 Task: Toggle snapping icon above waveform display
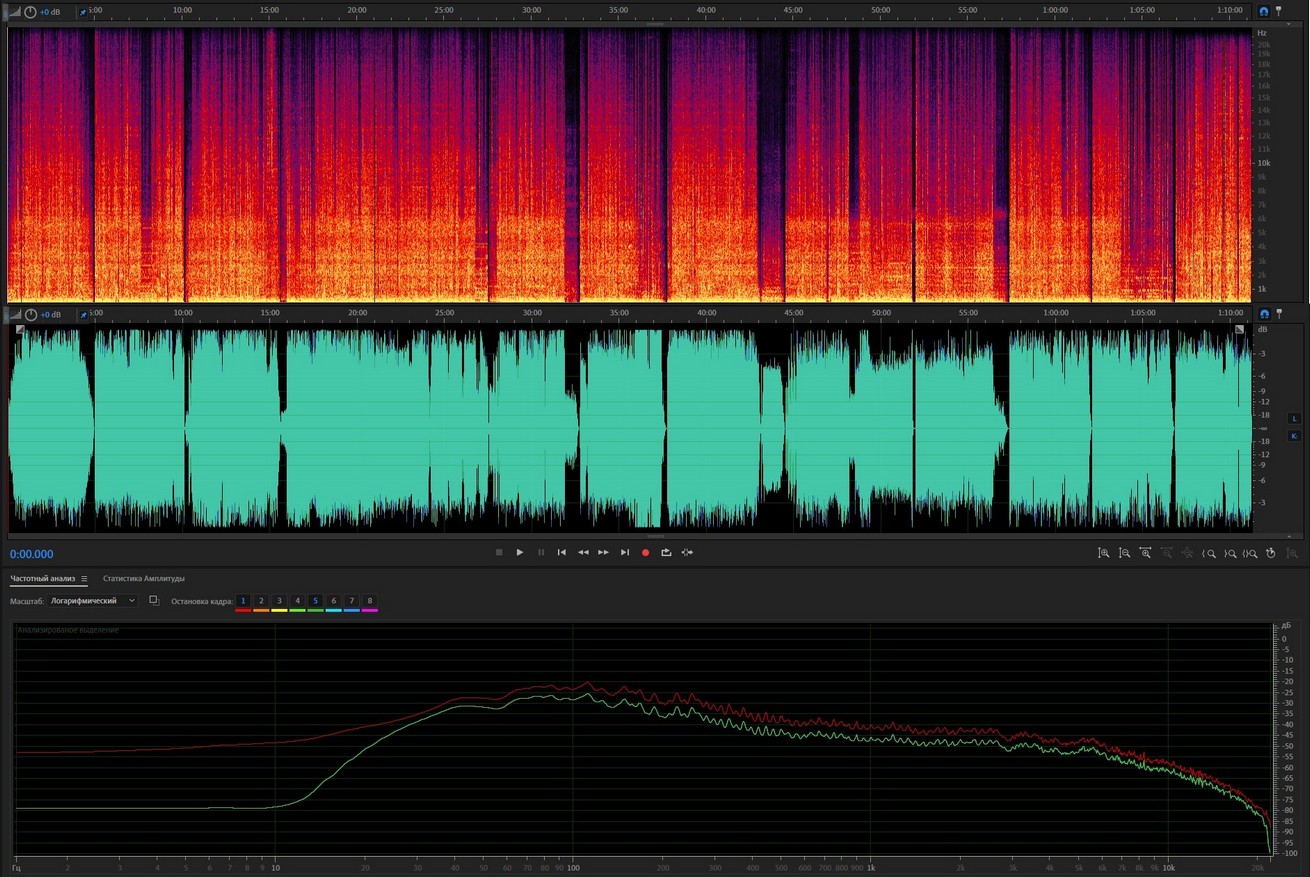pyautogui.click(x=1264, y=314)
